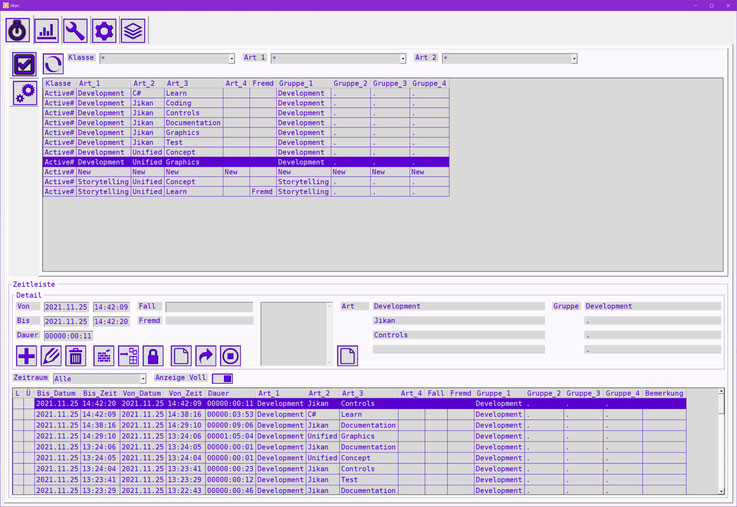This screenshot has width=737, height=507.
Task: Select the upper Jikan Graphics row
Action: point(246,133)
